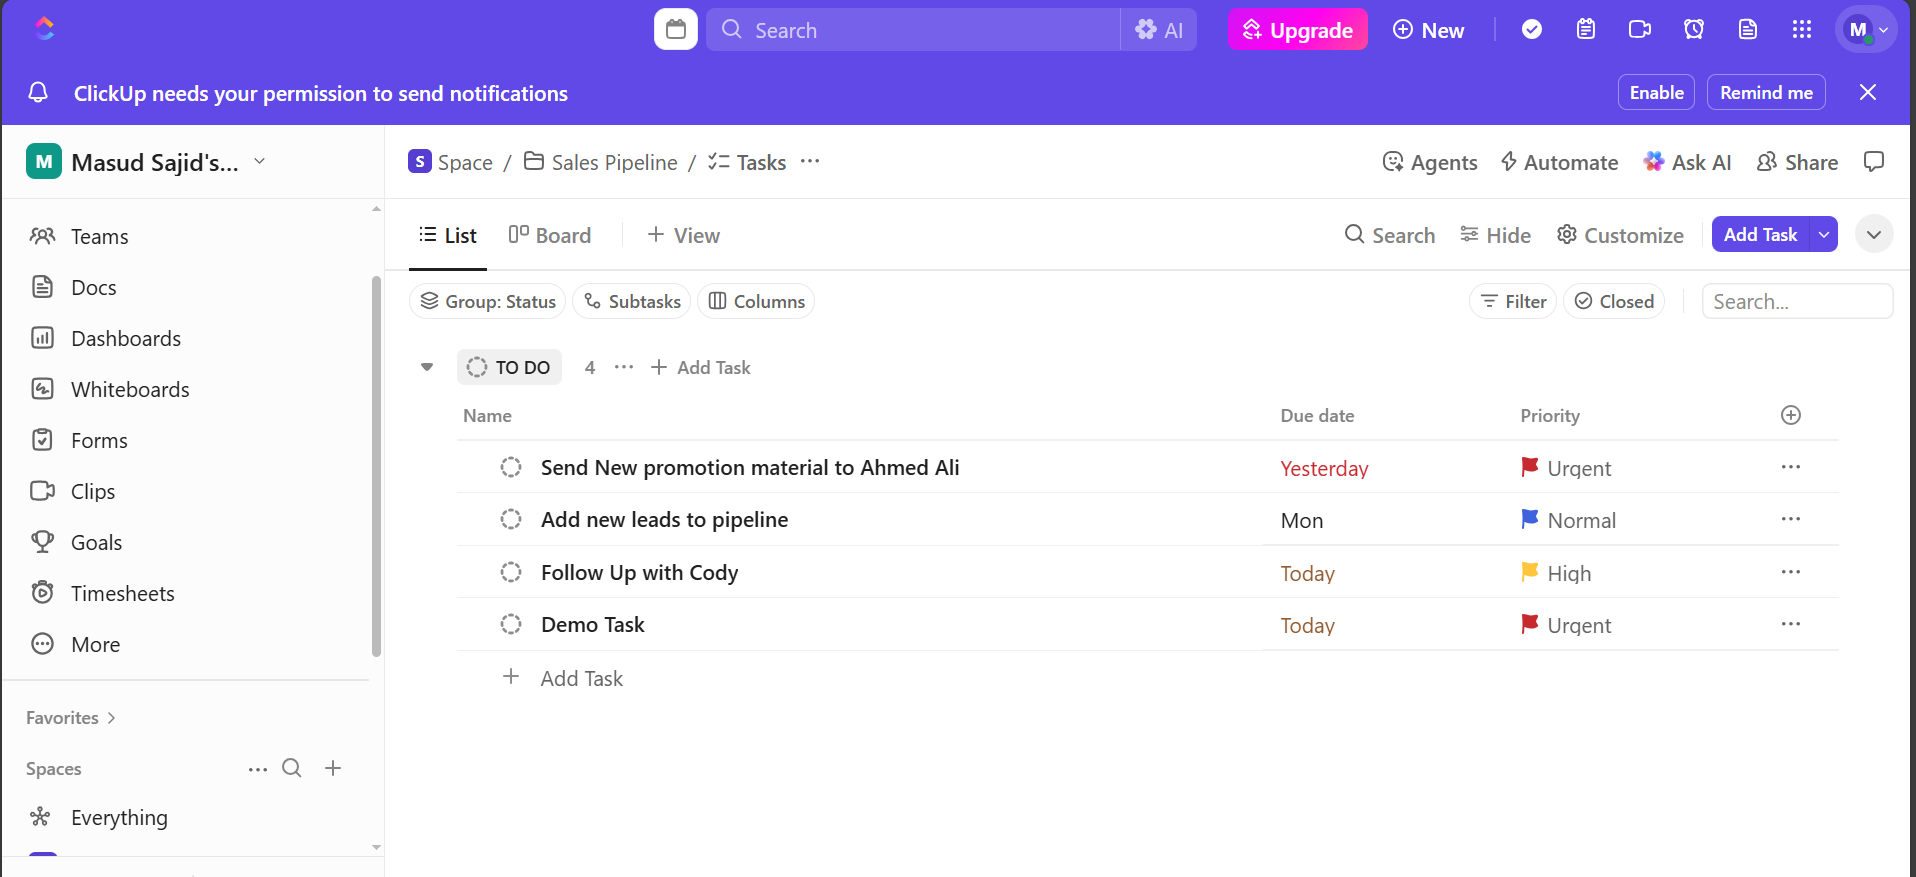1916x877 pixels.
Task: Enable notifications via Enable button
Action: click(1656, 92)
